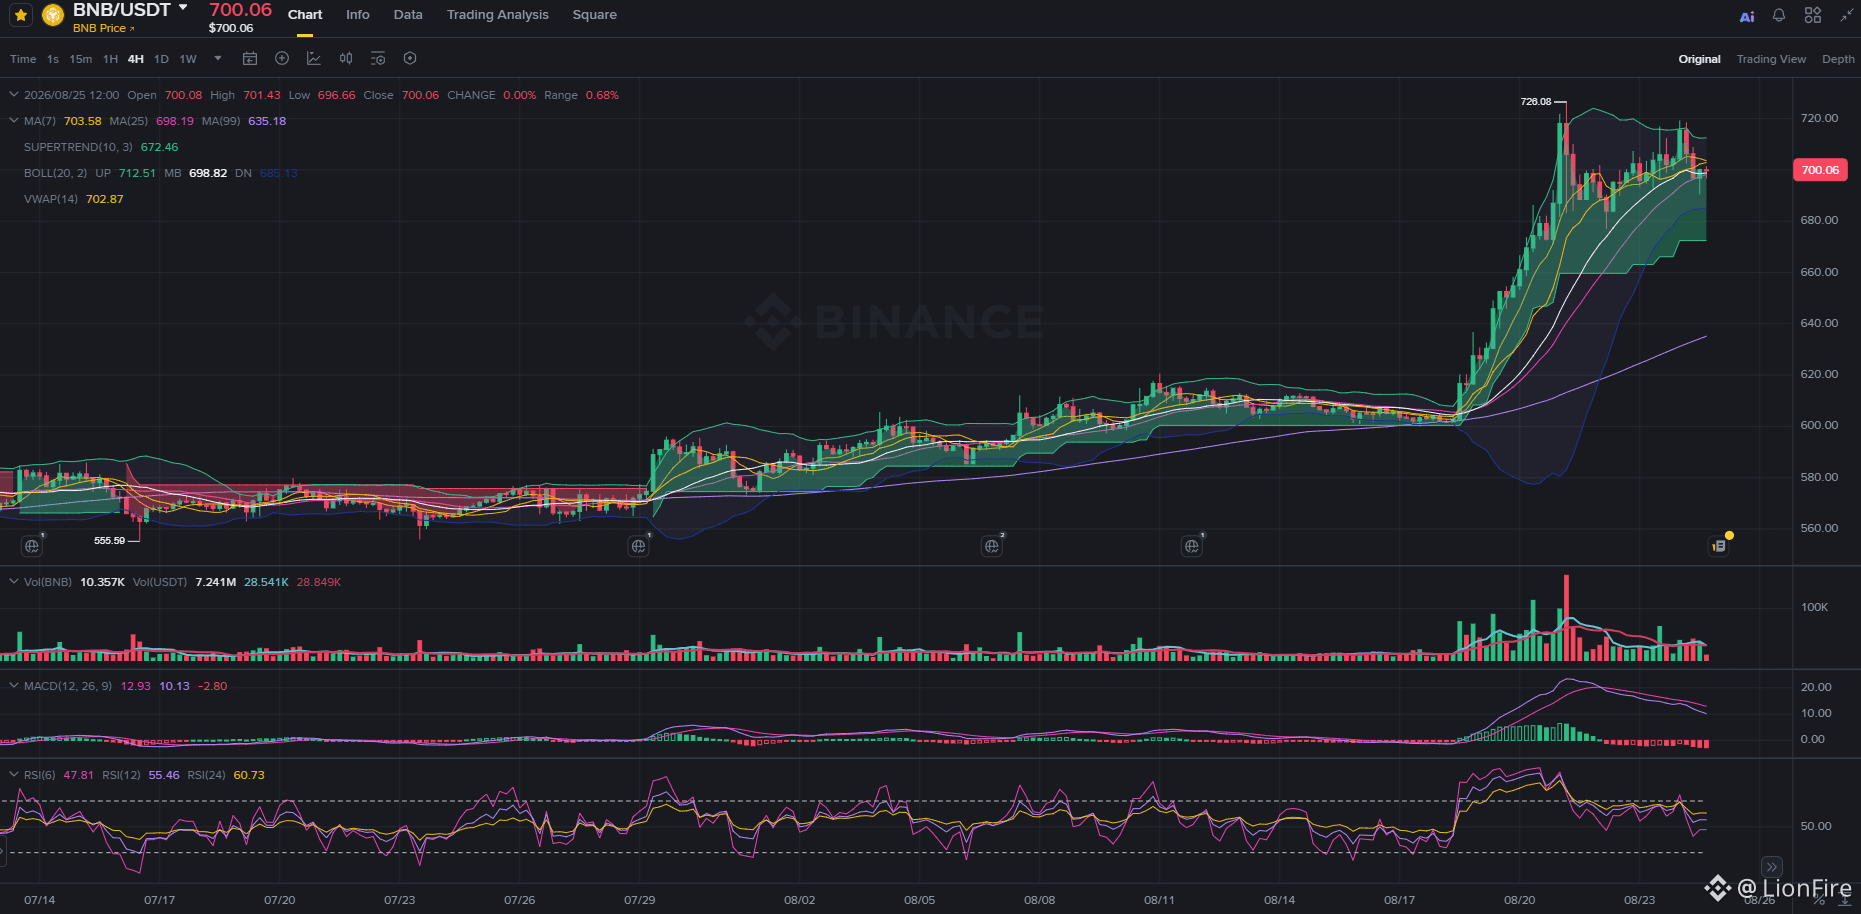Click the $700.06 price under the ticker
The width and height of the screenshot is (1861, 914).
tap(231, 28)
